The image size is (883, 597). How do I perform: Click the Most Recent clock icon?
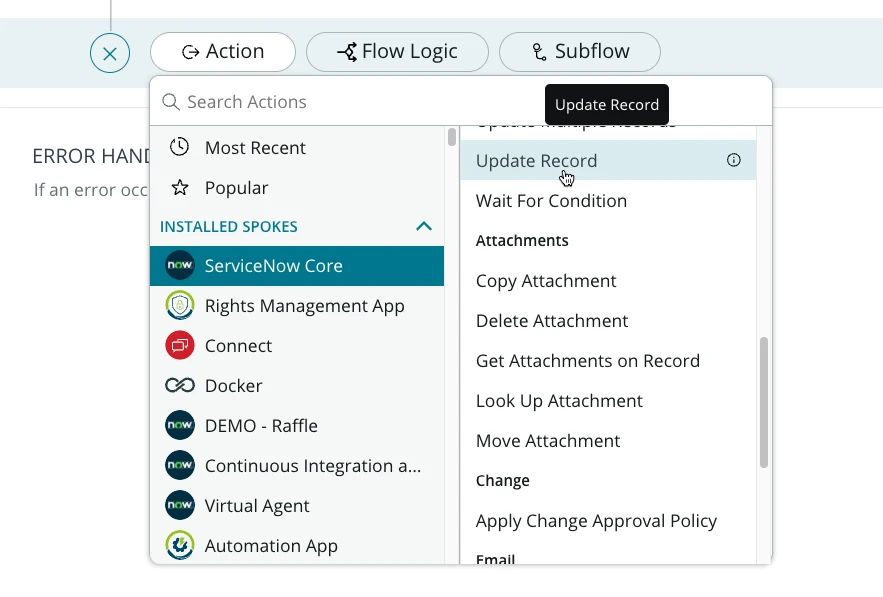coord(180,148)
